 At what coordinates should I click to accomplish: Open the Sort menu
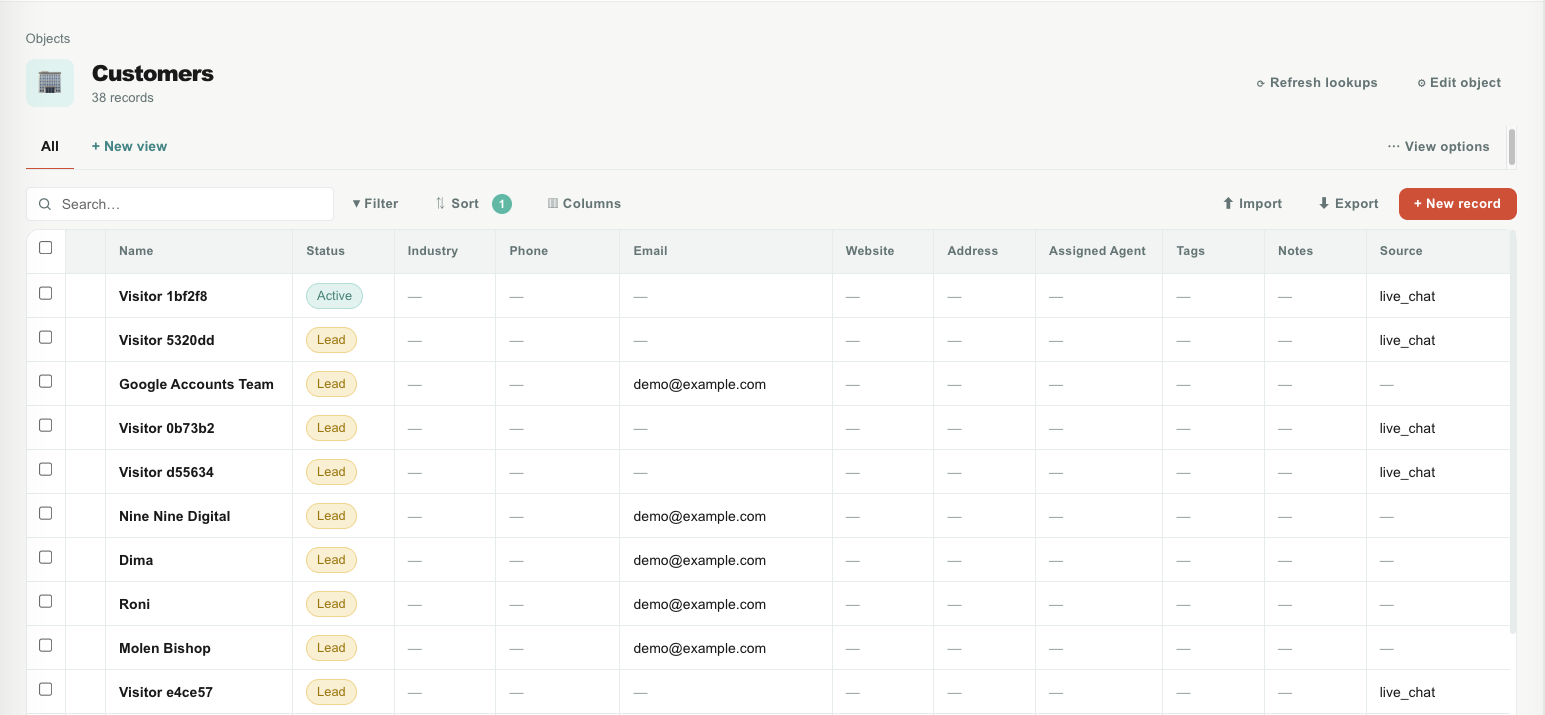pos(457,203)
